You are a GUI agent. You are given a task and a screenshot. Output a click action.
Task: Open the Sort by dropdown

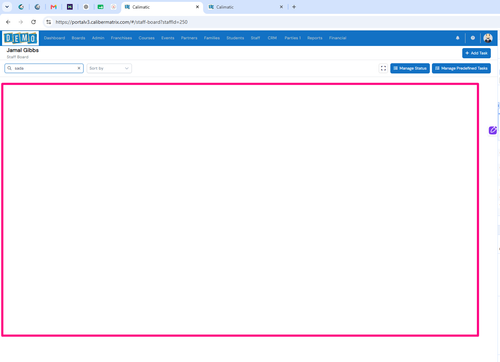pos(109,68)
